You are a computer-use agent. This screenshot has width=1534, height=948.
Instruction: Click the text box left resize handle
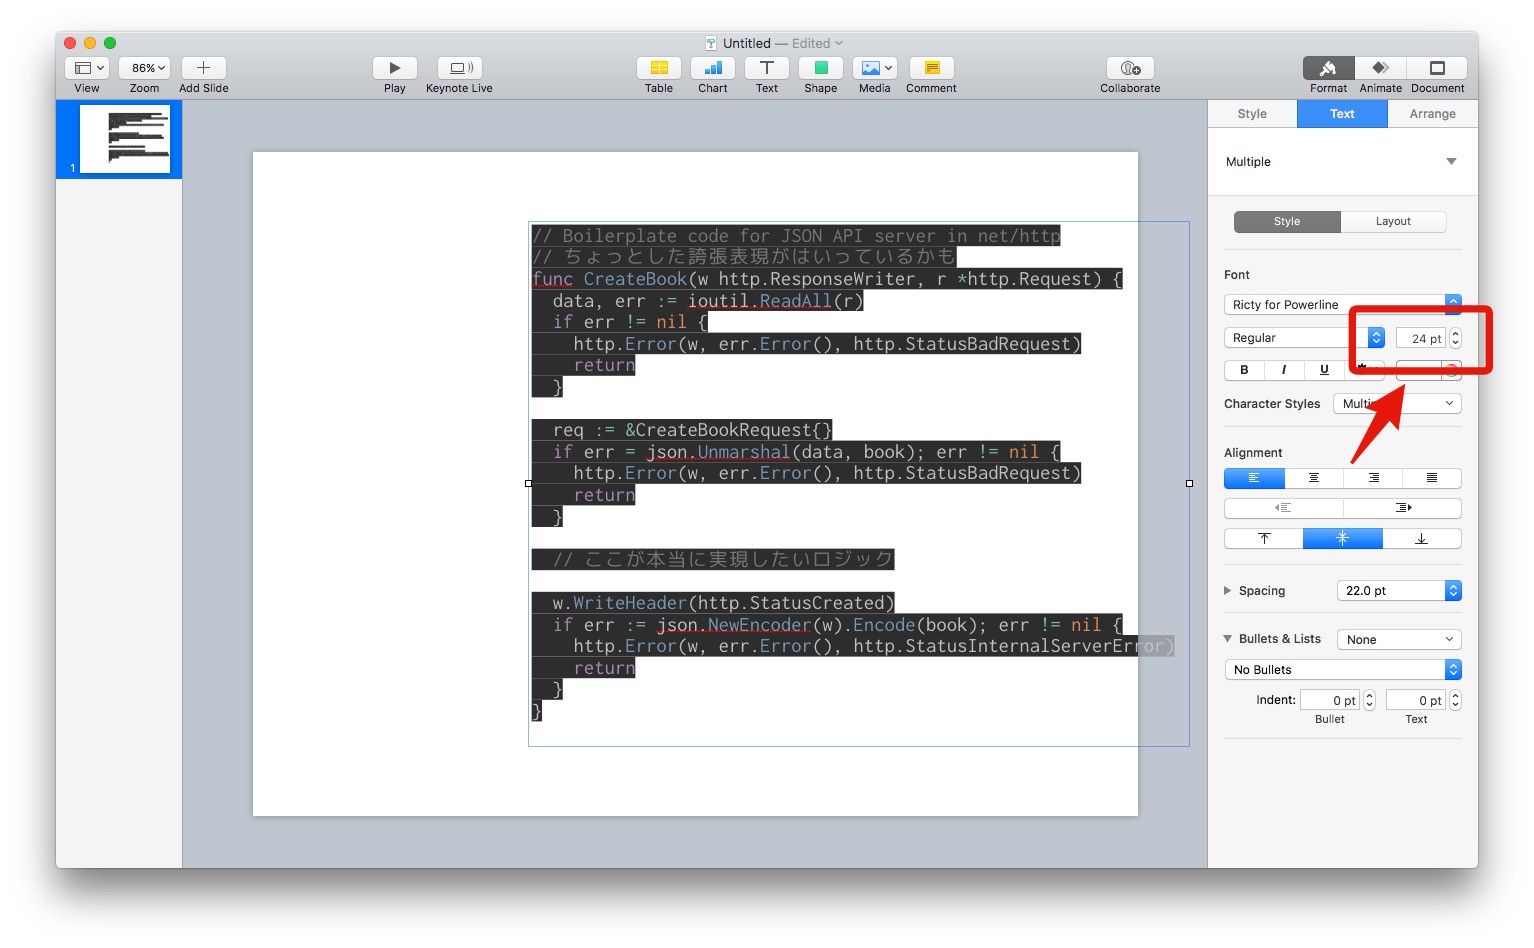528,483
